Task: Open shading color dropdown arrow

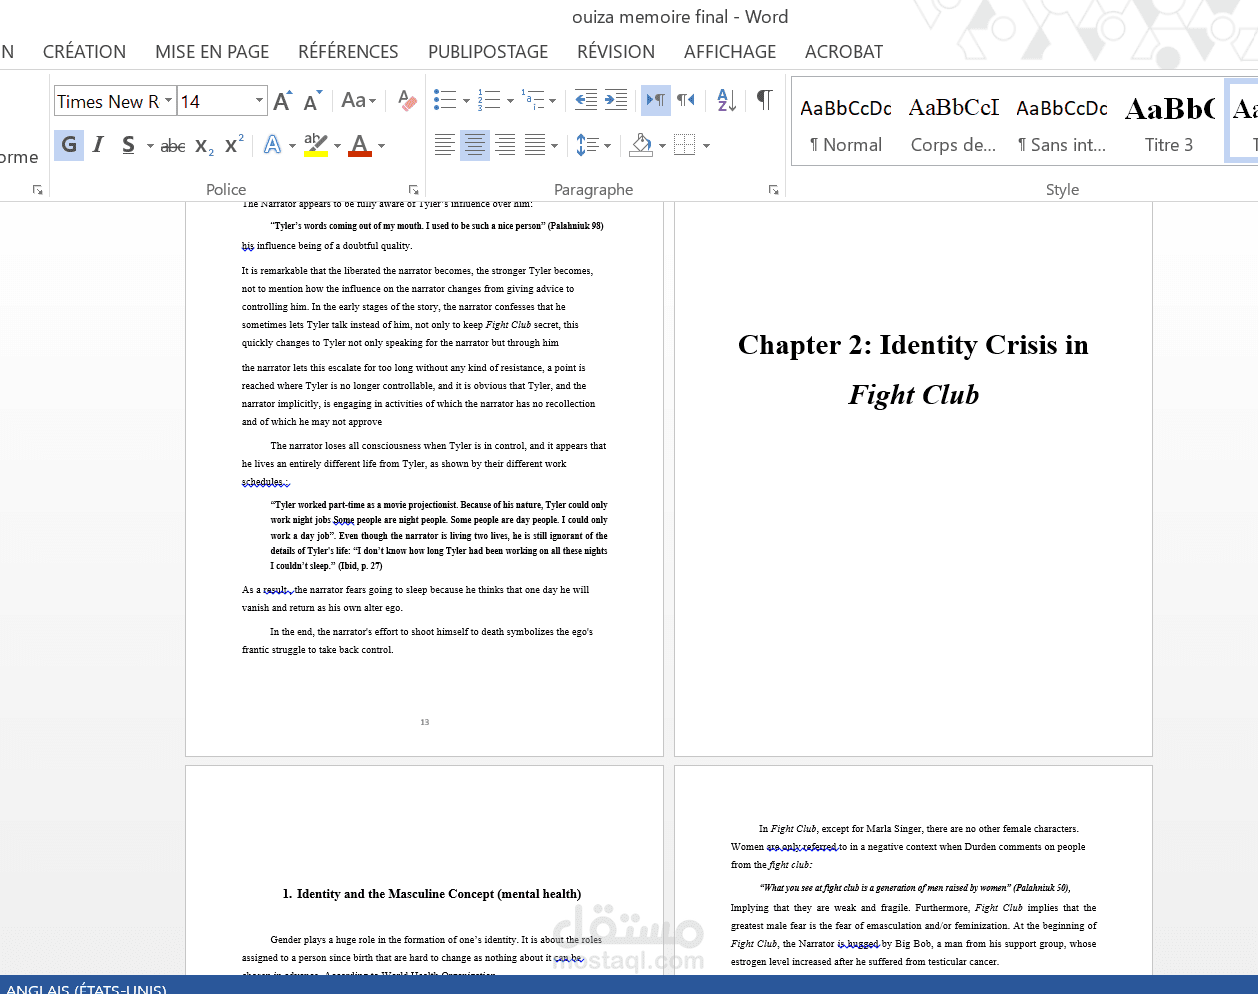Action: pyautogui.click(x=662, y=146)
